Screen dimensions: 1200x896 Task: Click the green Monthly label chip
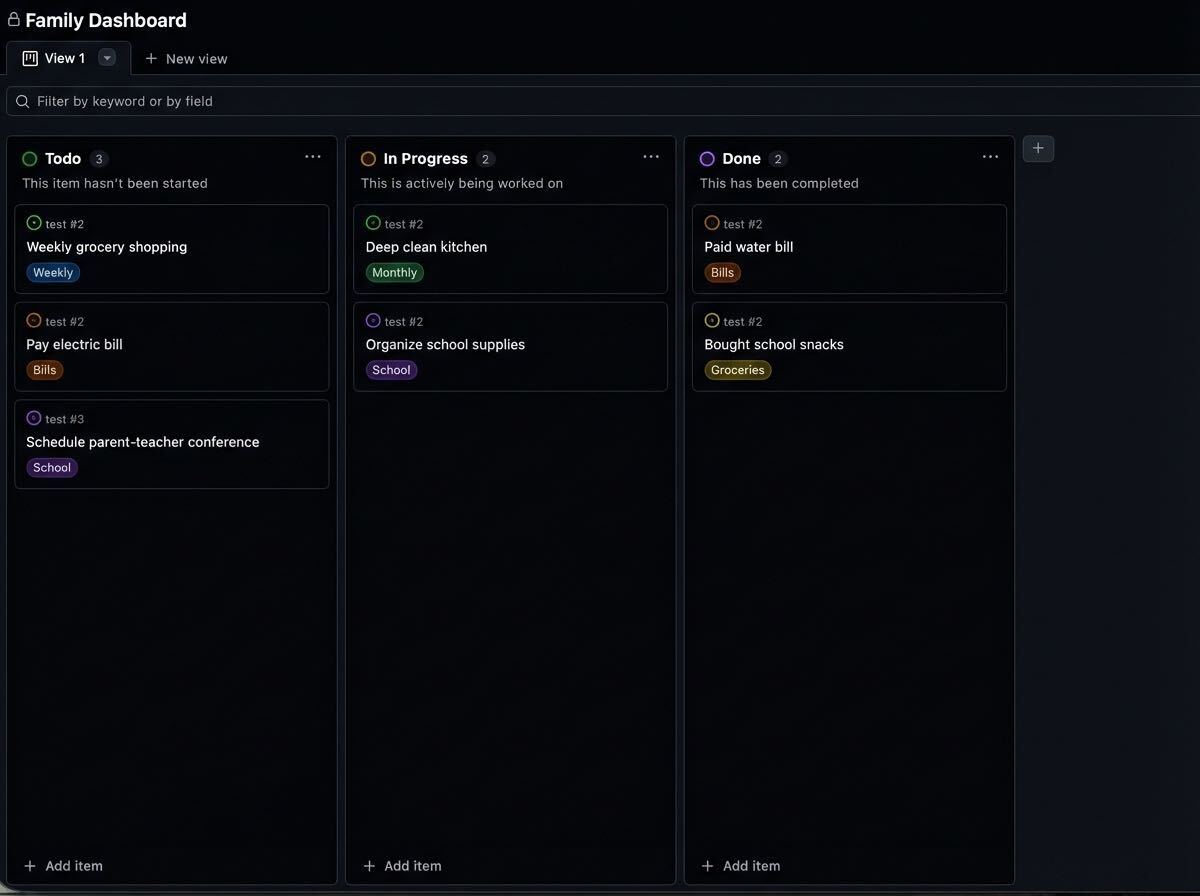[394, 272]
